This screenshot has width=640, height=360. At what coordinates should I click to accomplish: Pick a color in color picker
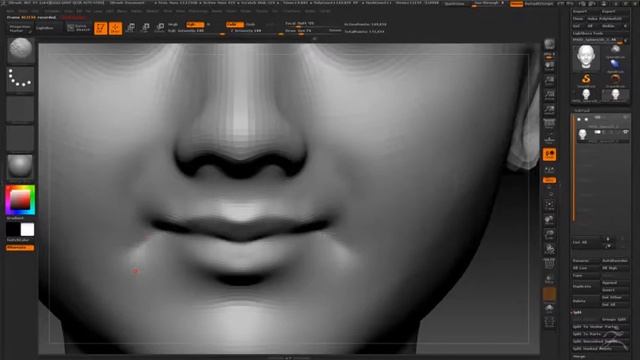pos(20,200)
